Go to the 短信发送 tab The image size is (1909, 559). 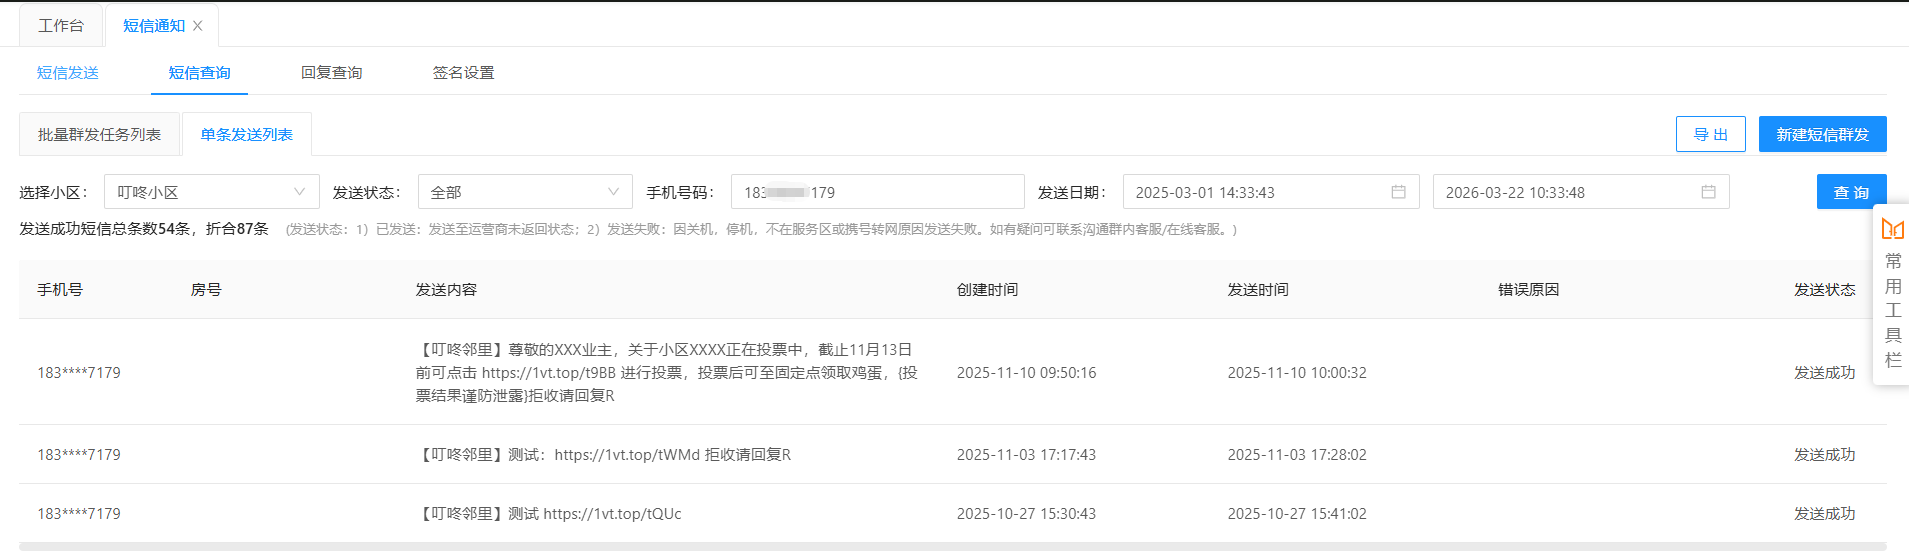coord(68,73)
